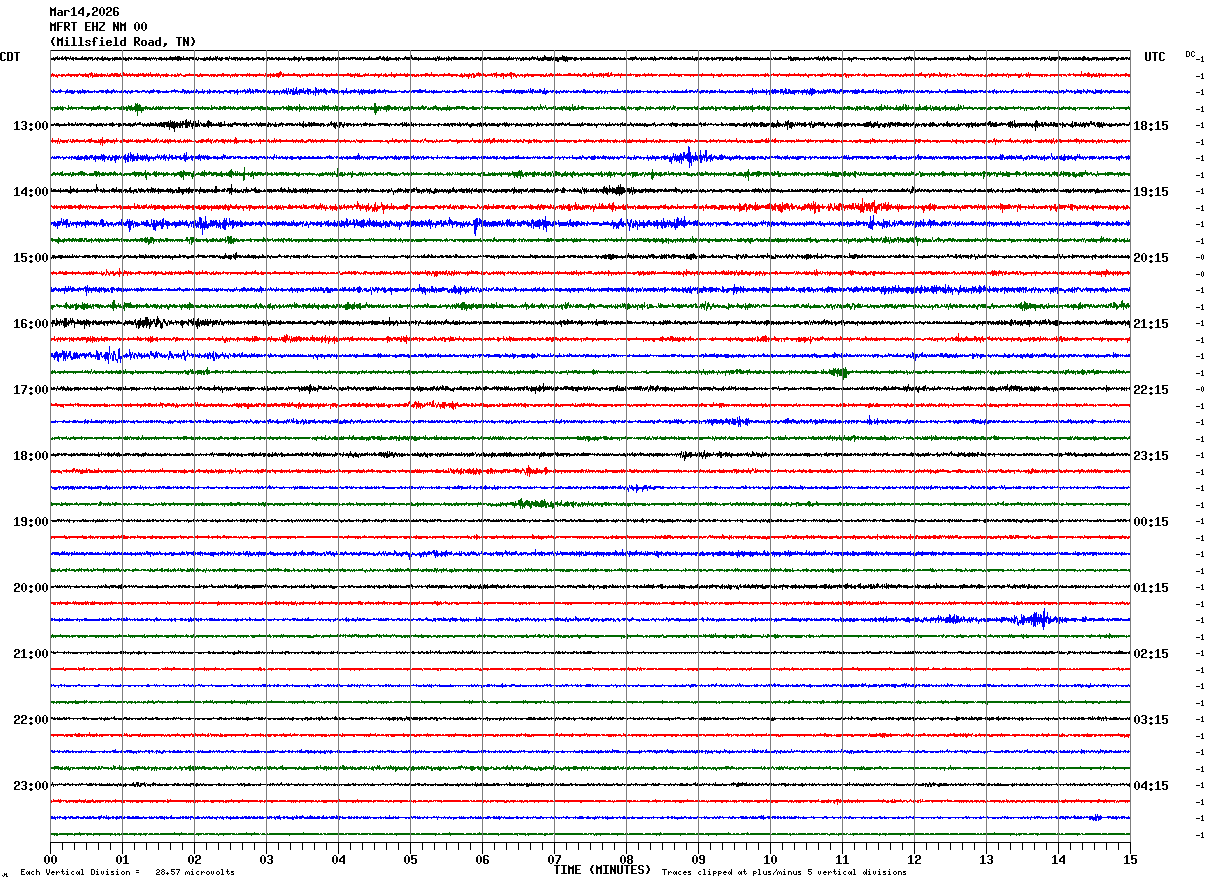The width and height of the screenshot is (1210, 886).
Task: Select minute 11 on the time axis
Action: 842,860
